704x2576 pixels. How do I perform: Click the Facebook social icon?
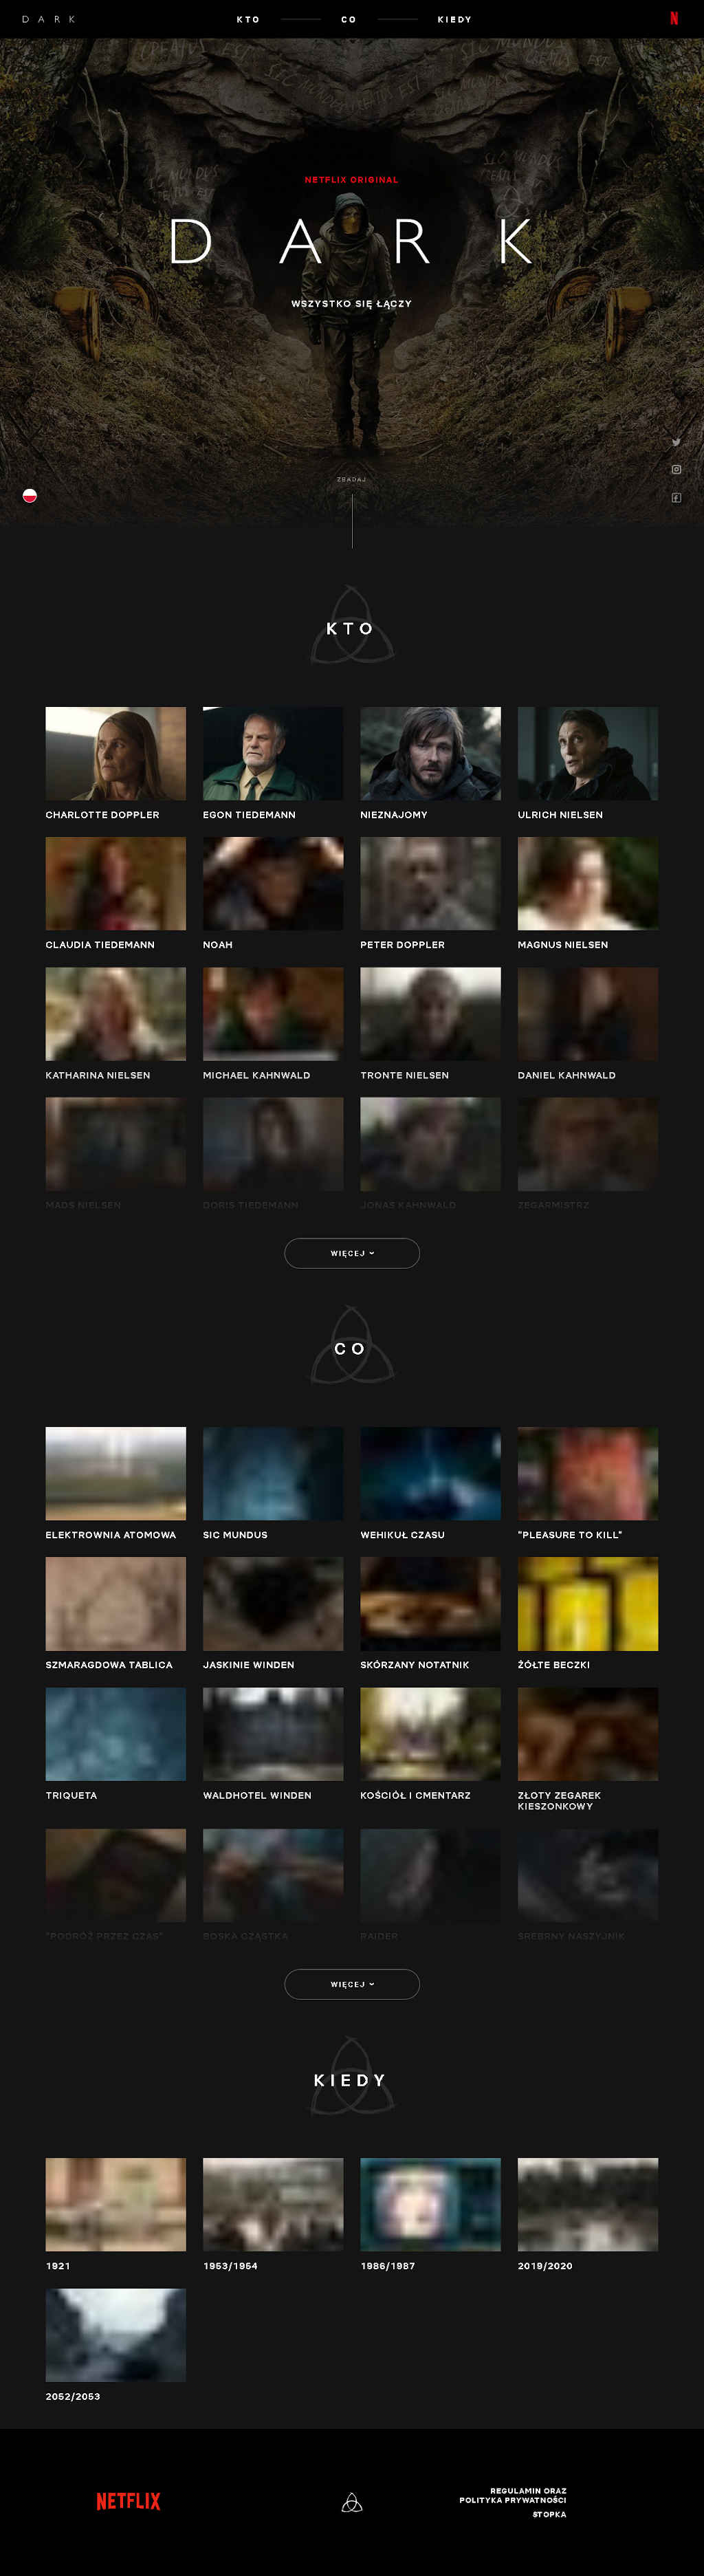click(676, 497)
